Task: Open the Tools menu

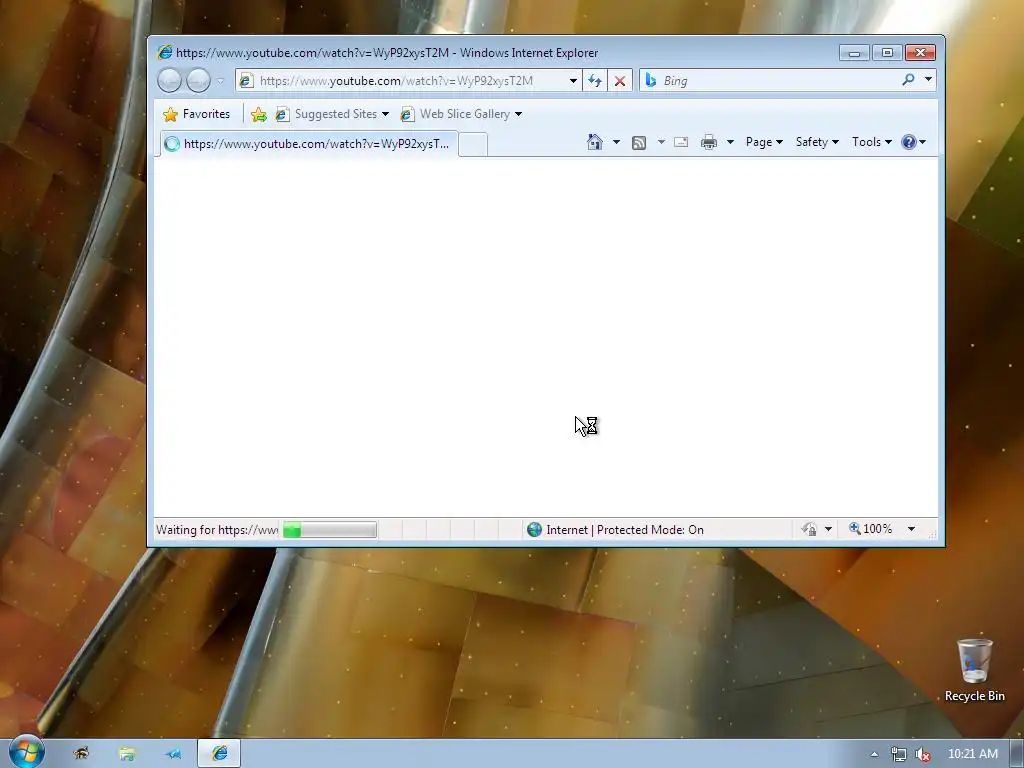Action: (871, 142)
